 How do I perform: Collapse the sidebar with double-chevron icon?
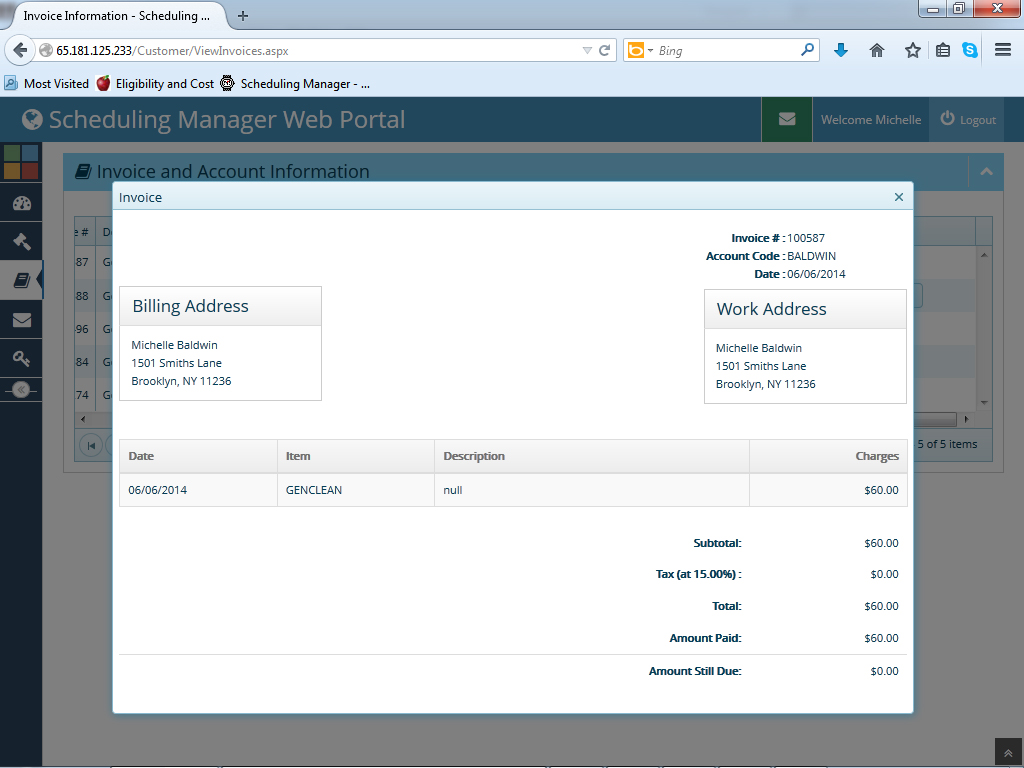(21, 390)
